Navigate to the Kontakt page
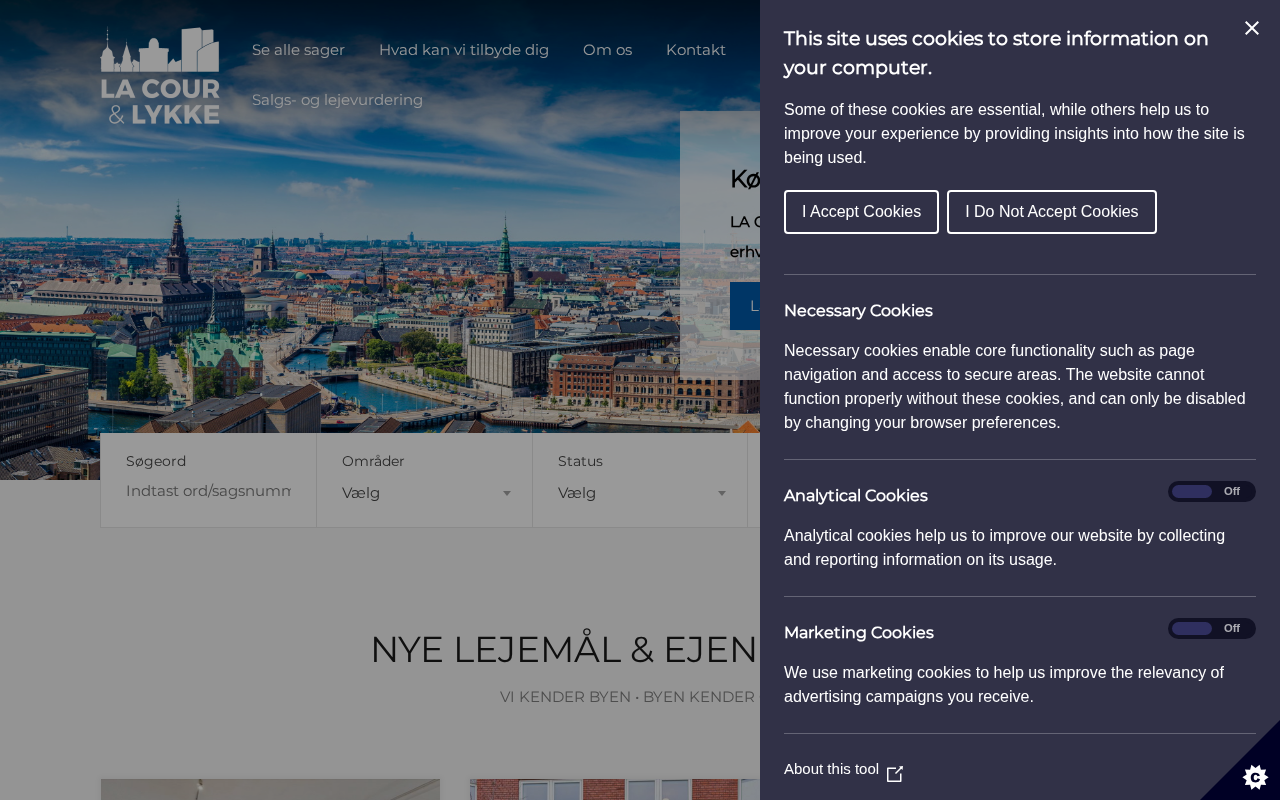1280x800 pixels. coord(696,50)
